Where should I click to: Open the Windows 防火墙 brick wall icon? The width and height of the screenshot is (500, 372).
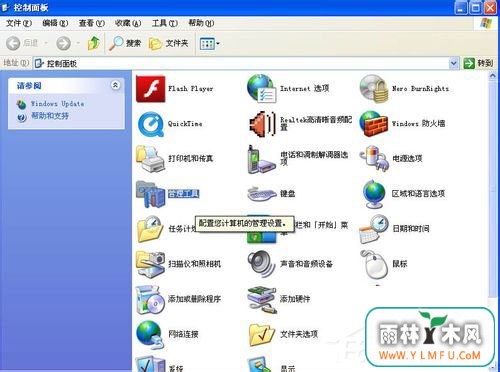pos(374,124)
